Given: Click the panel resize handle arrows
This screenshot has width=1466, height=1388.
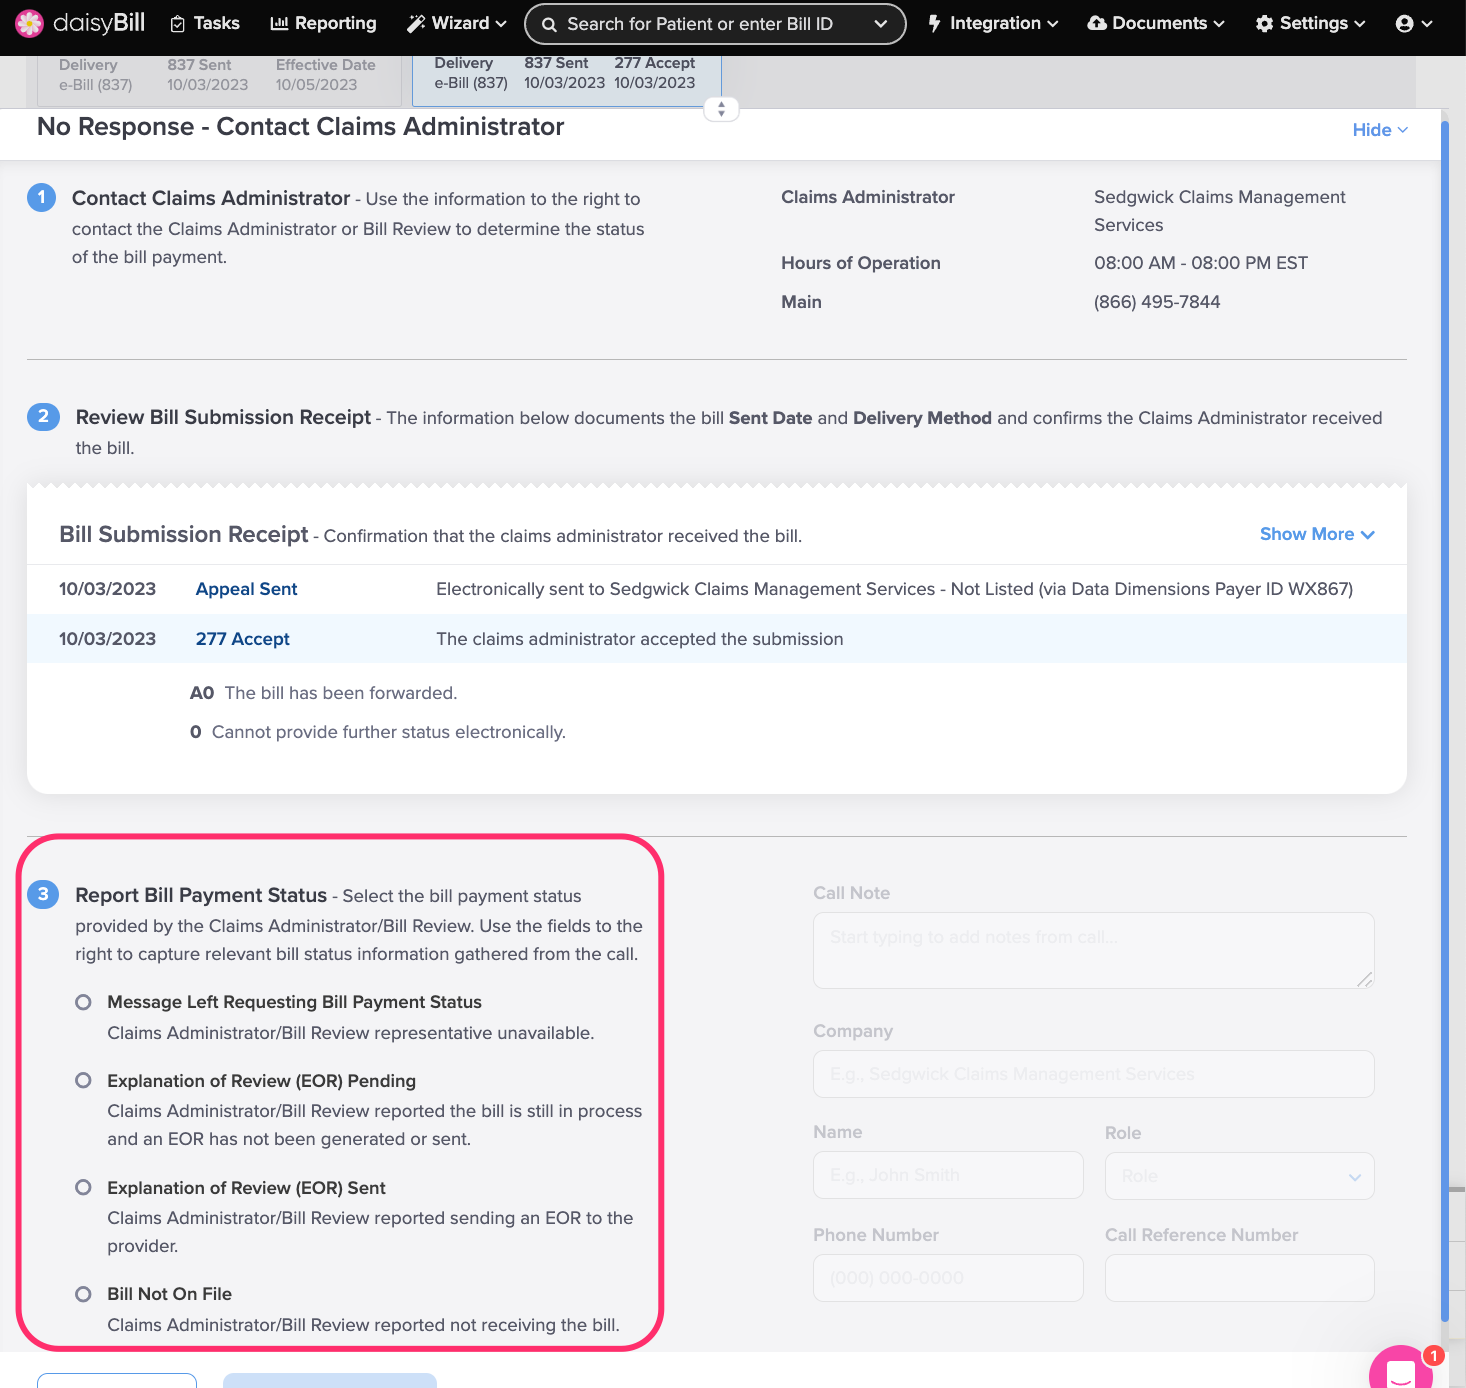Looking at the screenshot, I should pos(721,109).
